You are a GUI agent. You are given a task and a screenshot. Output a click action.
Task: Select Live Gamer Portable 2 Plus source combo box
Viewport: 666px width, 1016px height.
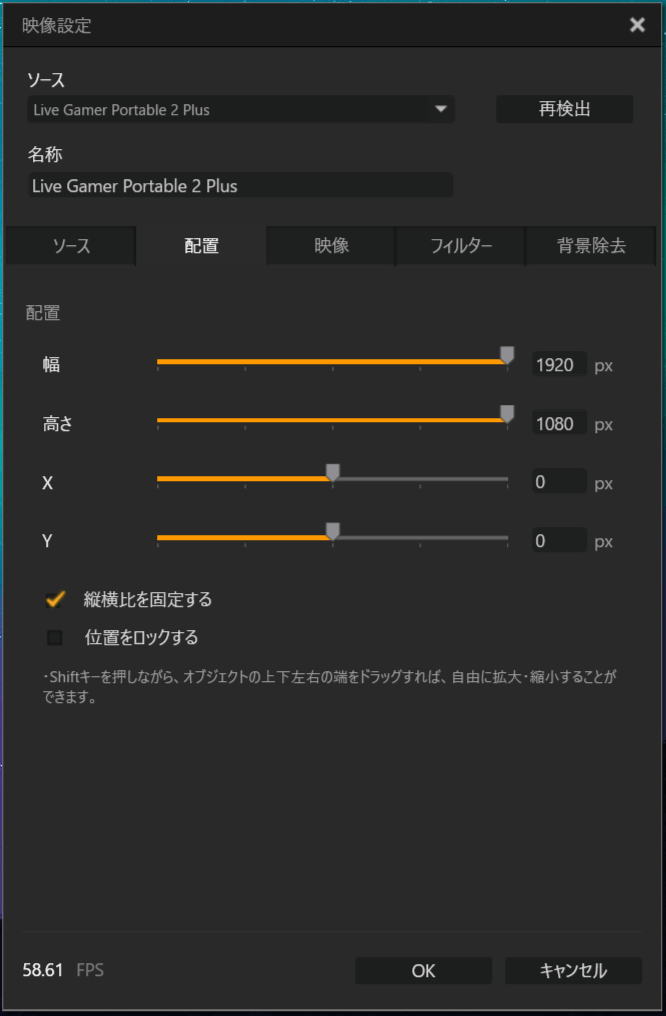pos(240,110)
